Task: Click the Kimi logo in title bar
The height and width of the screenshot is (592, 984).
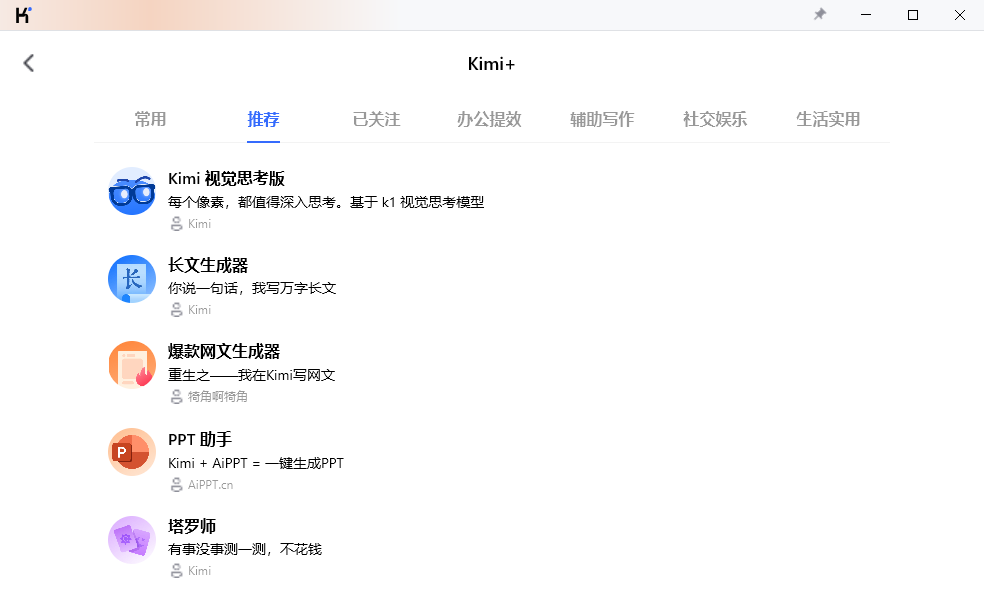Action: pos(23,14)
